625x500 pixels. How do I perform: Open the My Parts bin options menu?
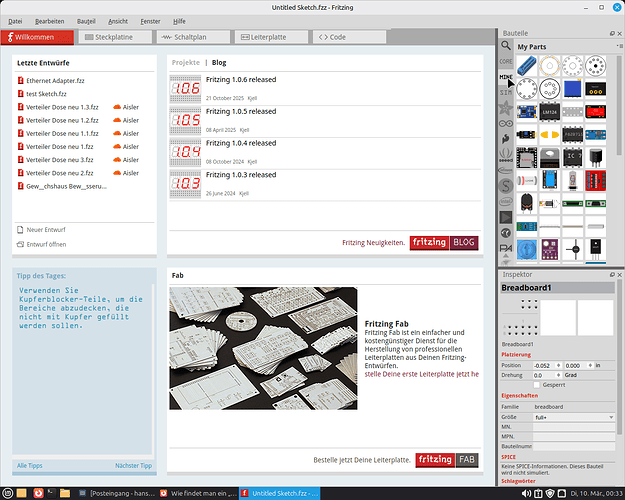click(619, 47)
